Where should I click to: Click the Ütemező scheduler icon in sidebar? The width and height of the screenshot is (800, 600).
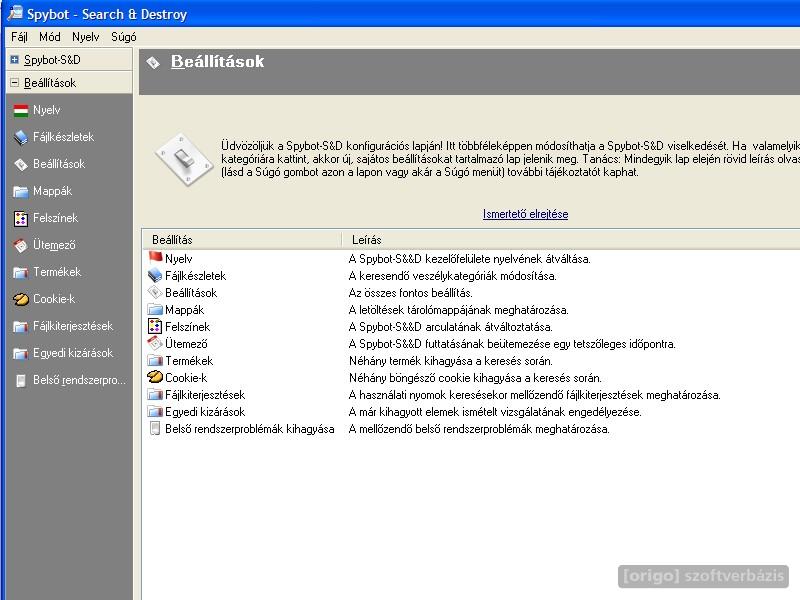(x=21, y=245)
